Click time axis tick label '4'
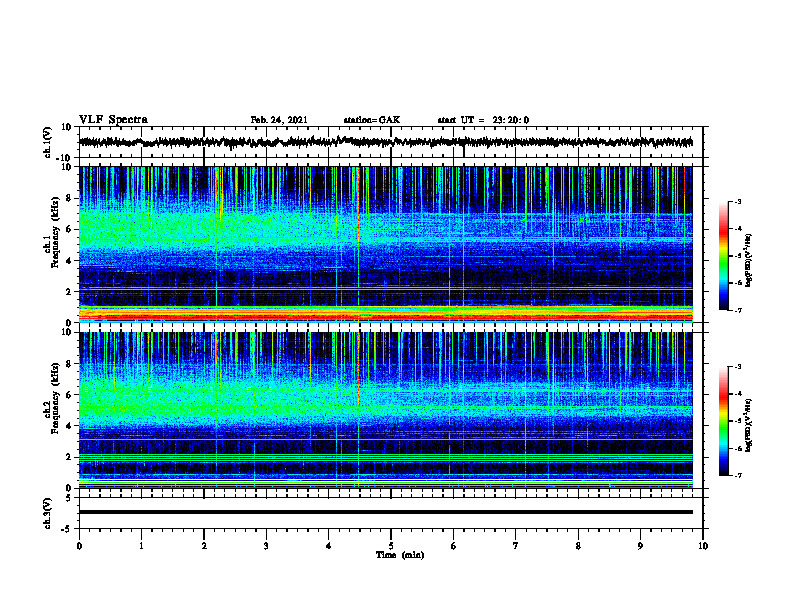792x612 pixels. point(329,546)
